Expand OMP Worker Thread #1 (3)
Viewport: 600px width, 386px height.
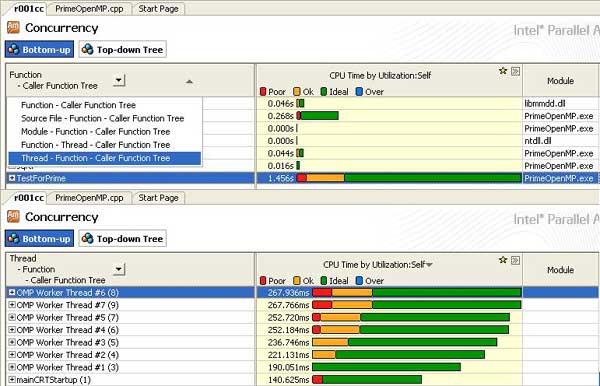tap(12, 367)
